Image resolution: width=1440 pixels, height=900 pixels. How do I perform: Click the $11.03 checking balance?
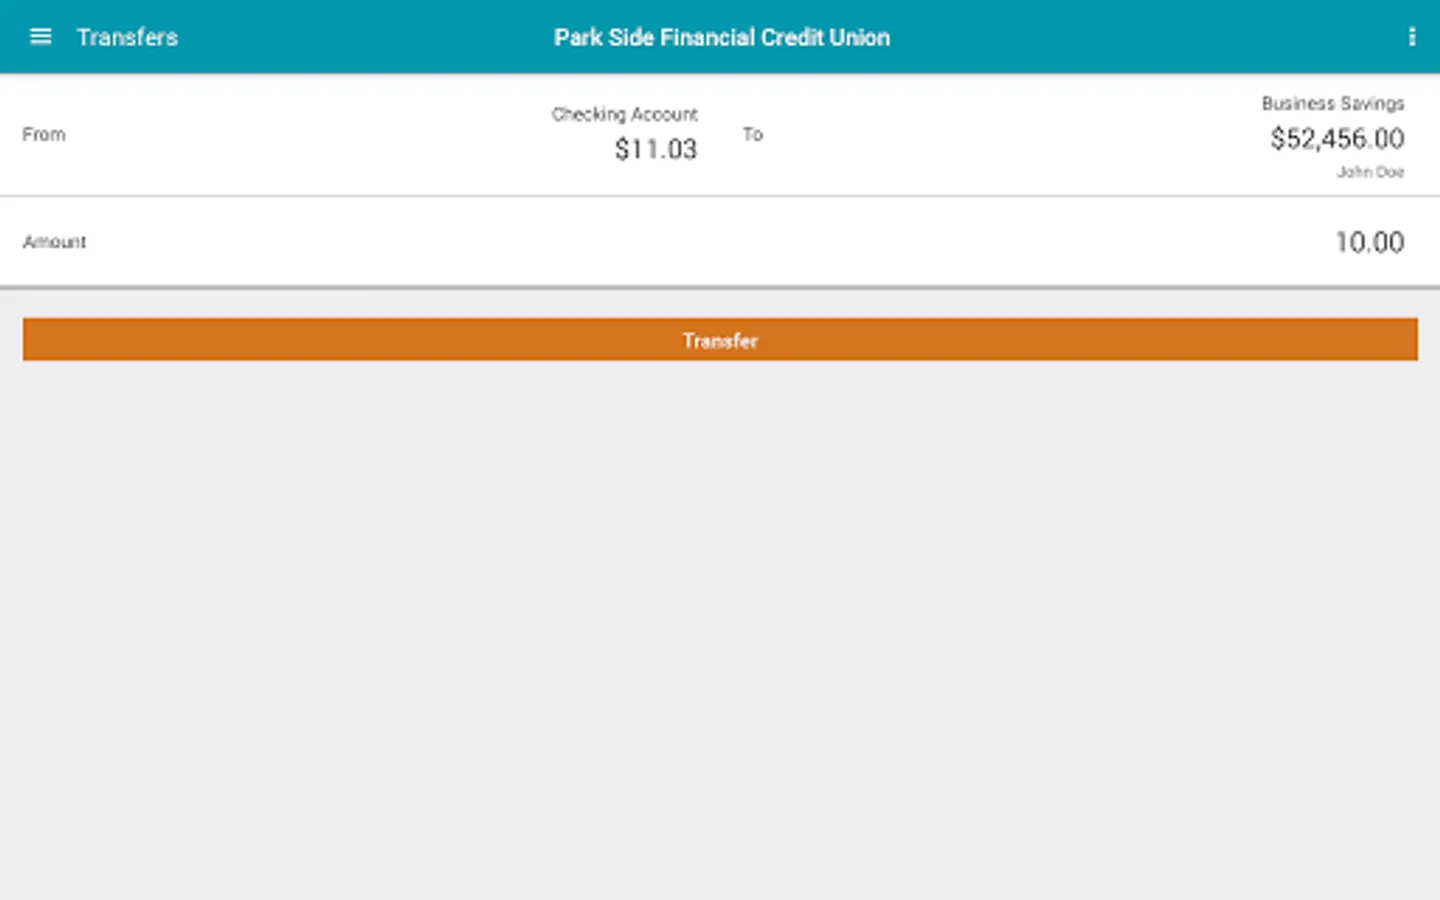click(x=656, y=149)
